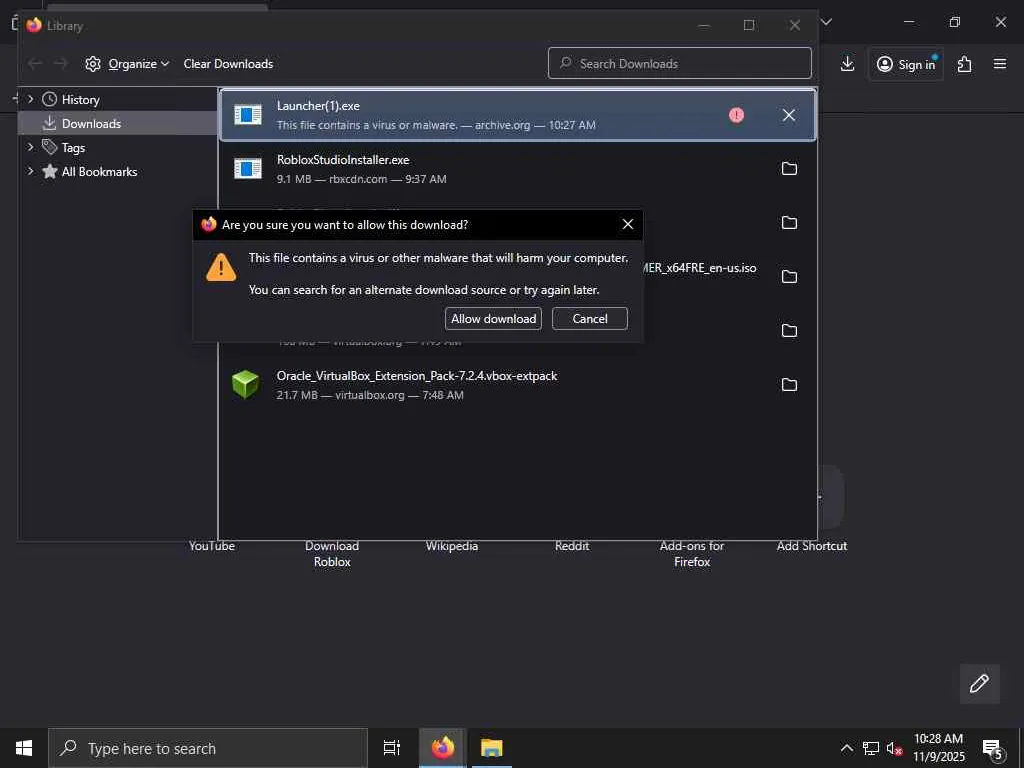Select Tags in the Library sidebar
This screenshot has height=768, width=1024.
click(x=73, y=148)
